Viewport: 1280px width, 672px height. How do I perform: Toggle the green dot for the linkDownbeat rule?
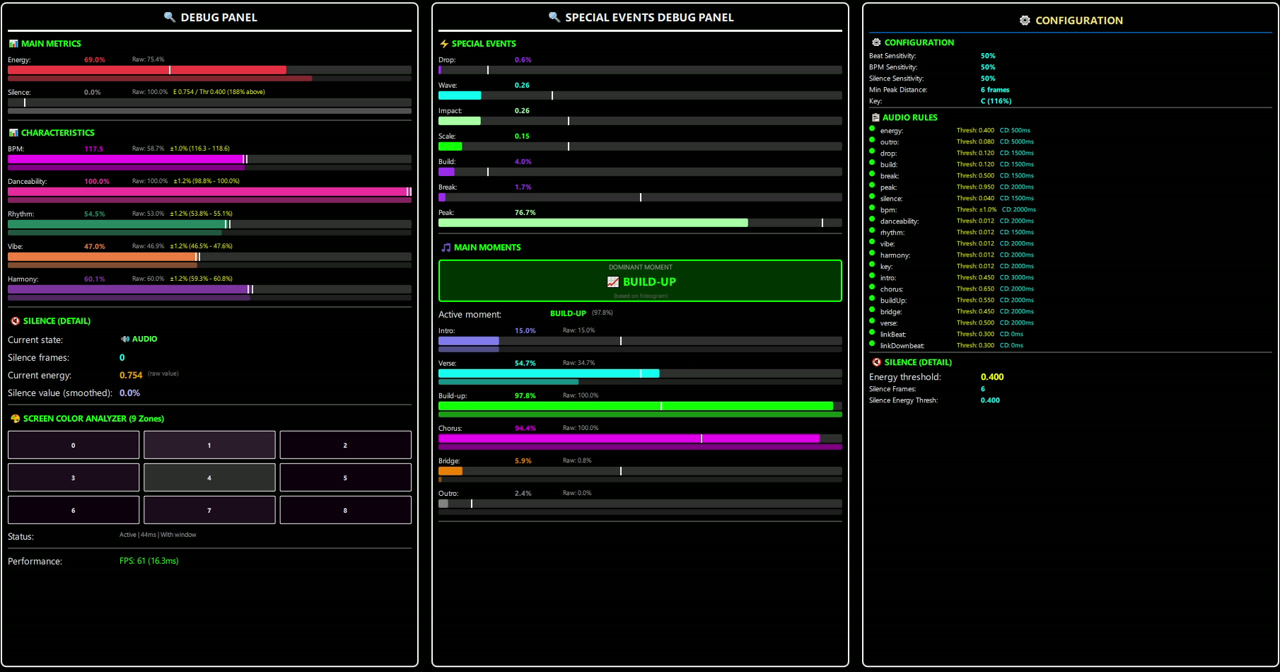[x=872, y=344]
